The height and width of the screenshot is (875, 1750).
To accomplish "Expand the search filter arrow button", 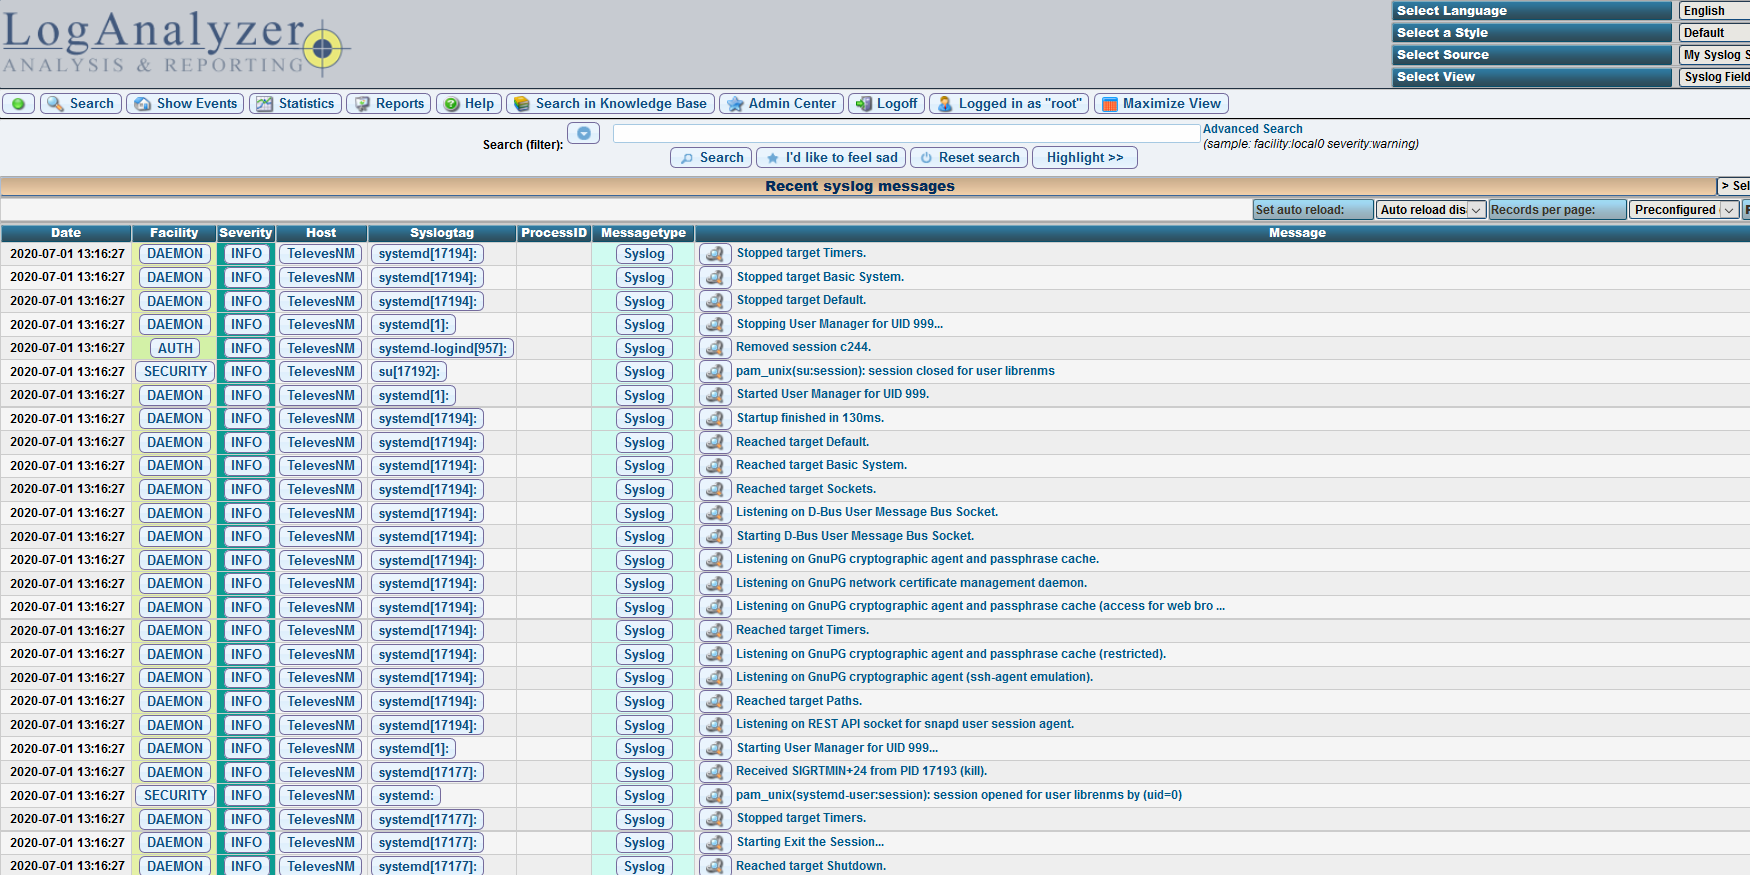I will (x=583, y=133).
